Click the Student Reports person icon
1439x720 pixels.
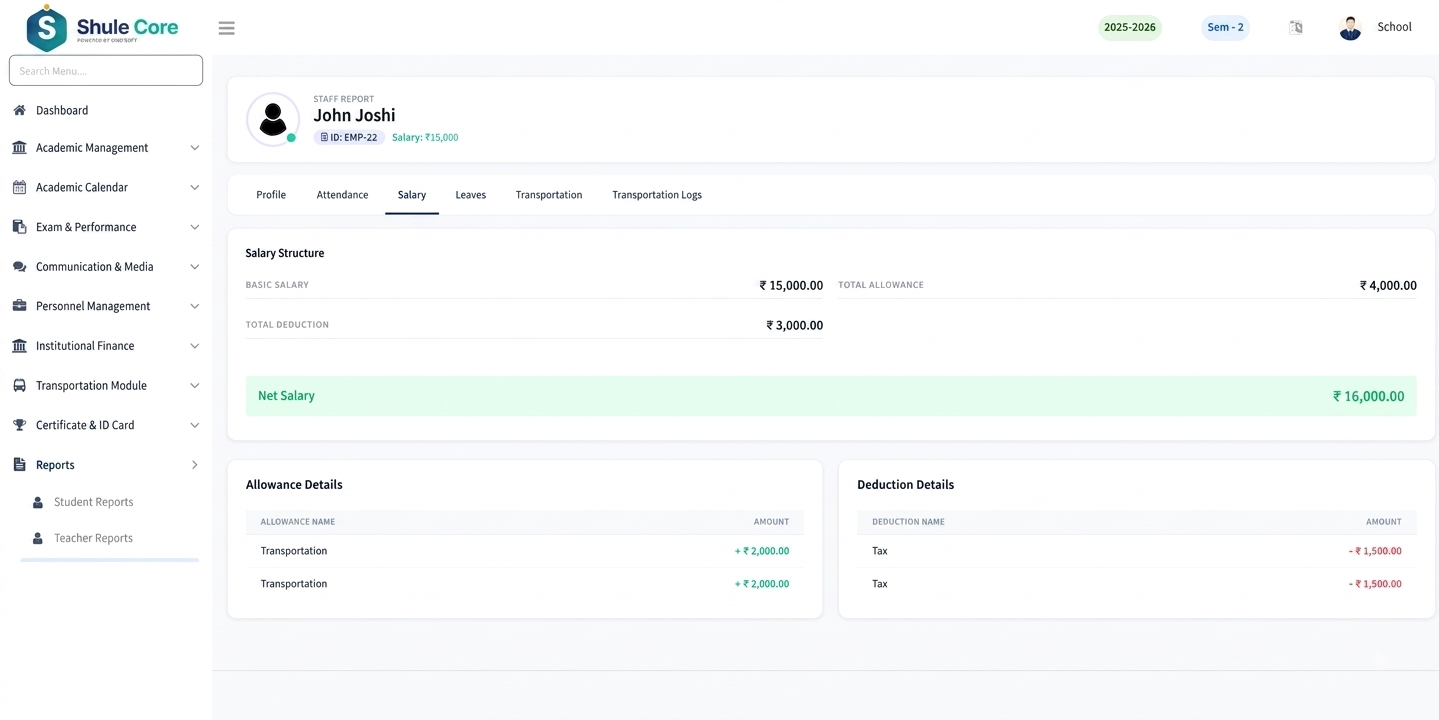38,502
